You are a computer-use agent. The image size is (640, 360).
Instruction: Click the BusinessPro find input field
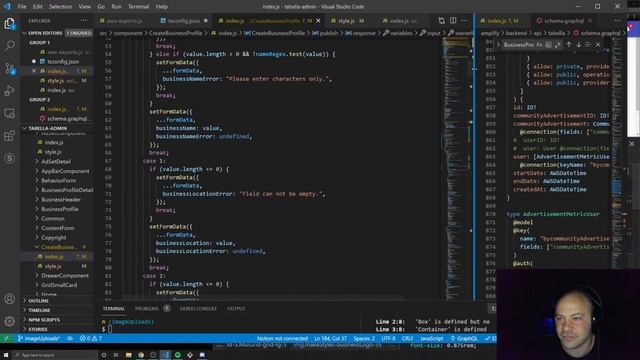pos(518,44)
